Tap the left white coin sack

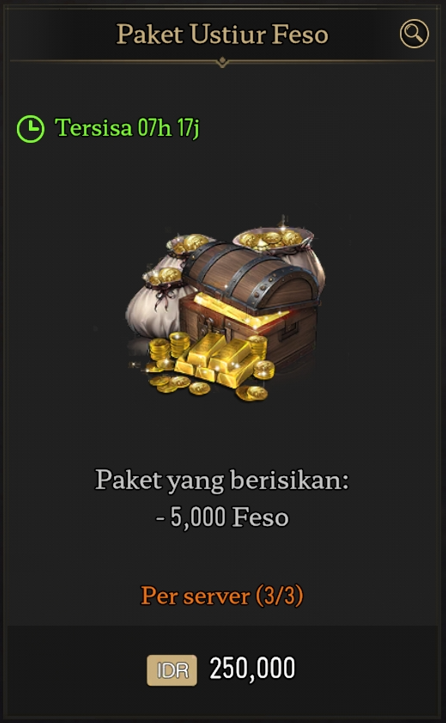[x=155, y=302]
